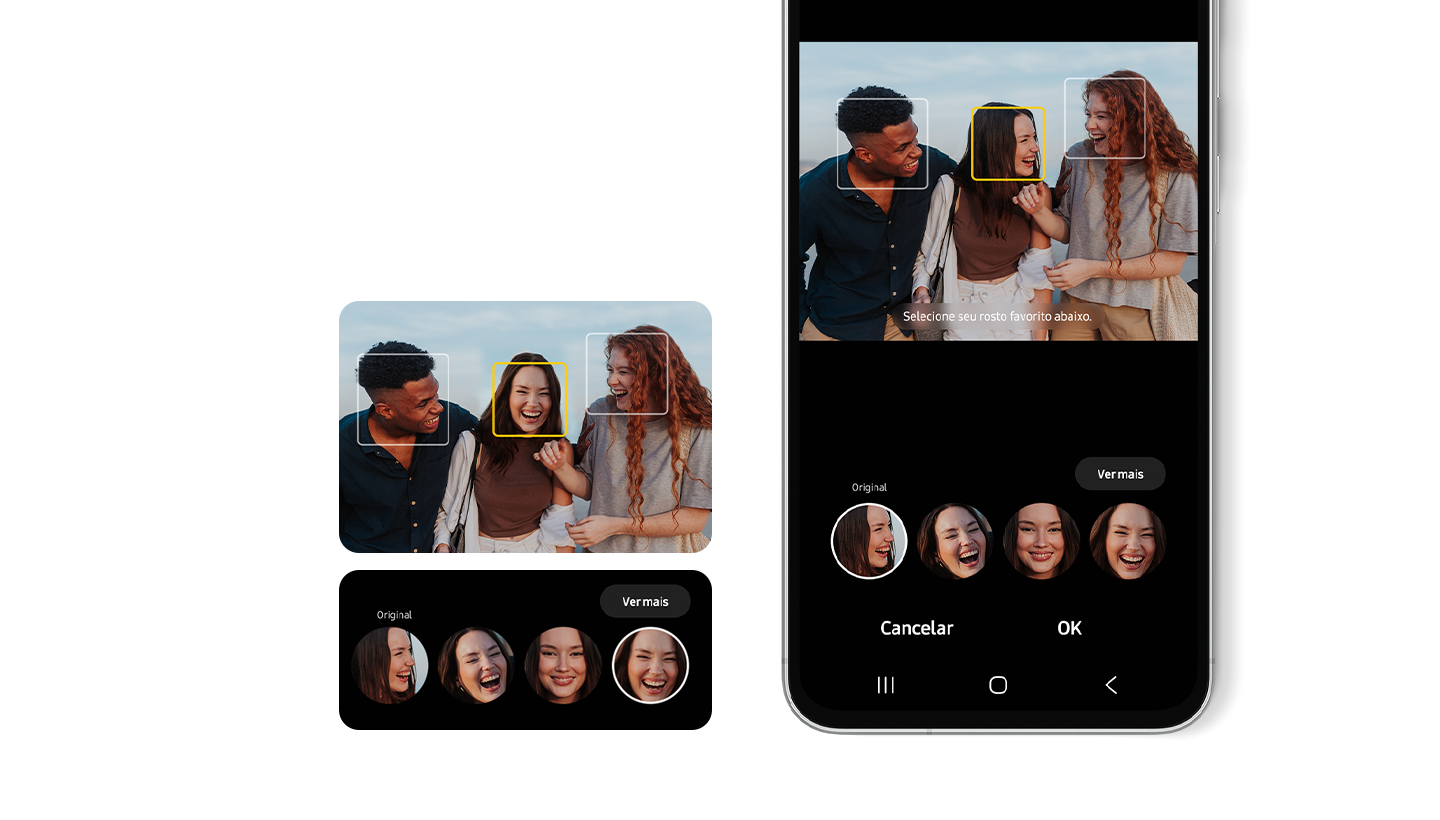
Task: Choose the fourth suggested face thumbnail
Action: click(1127, 541)
